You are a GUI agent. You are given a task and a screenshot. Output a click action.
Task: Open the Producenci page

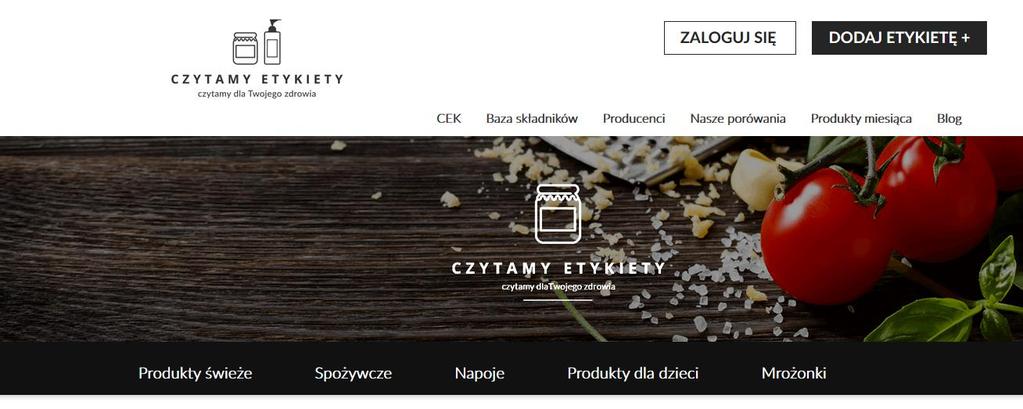[634, 119]
